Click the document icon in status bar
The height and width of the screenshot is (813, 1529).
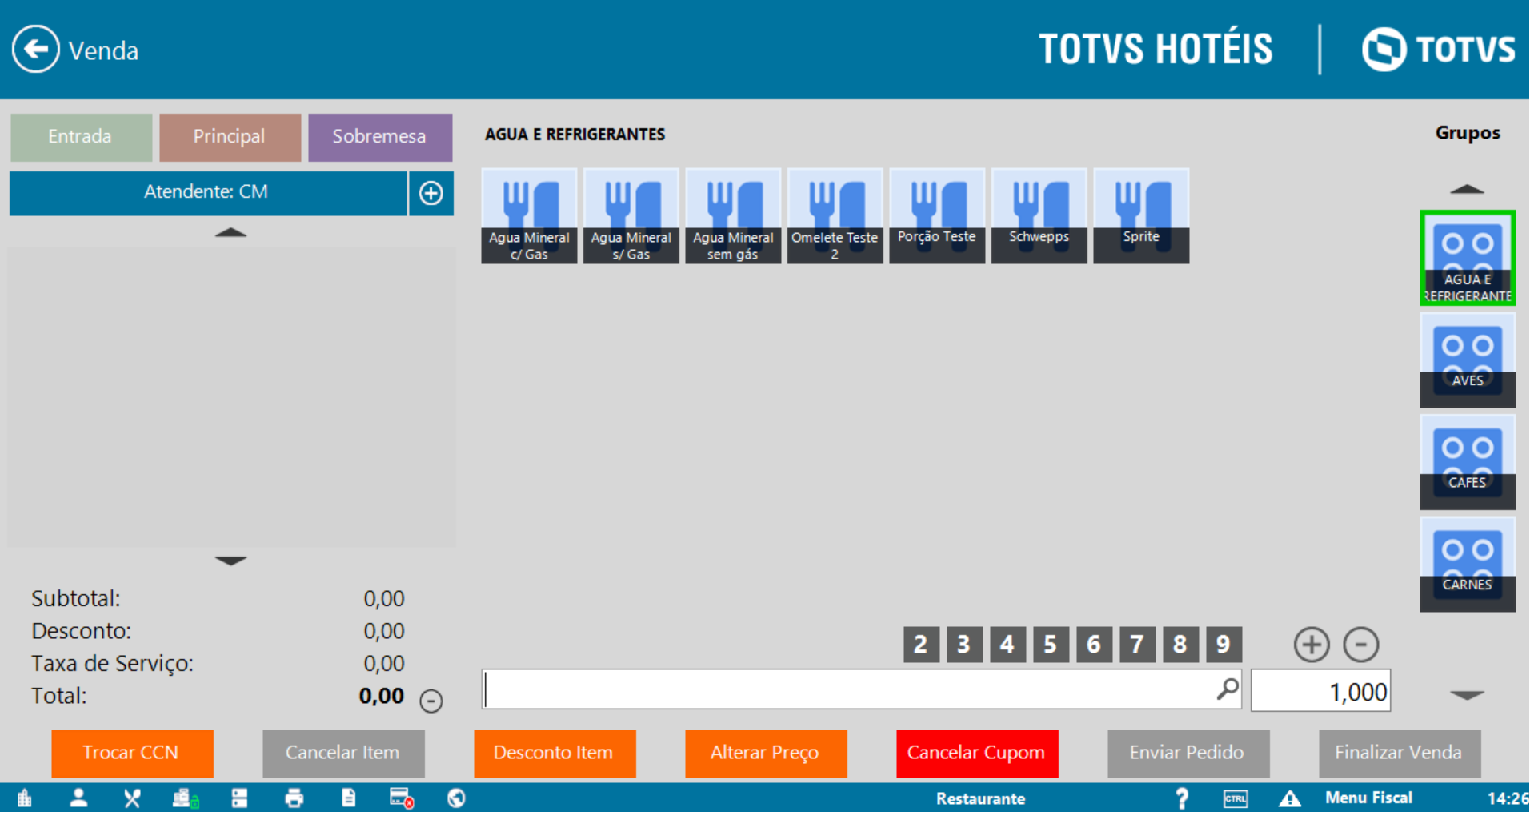click(348, 798)
